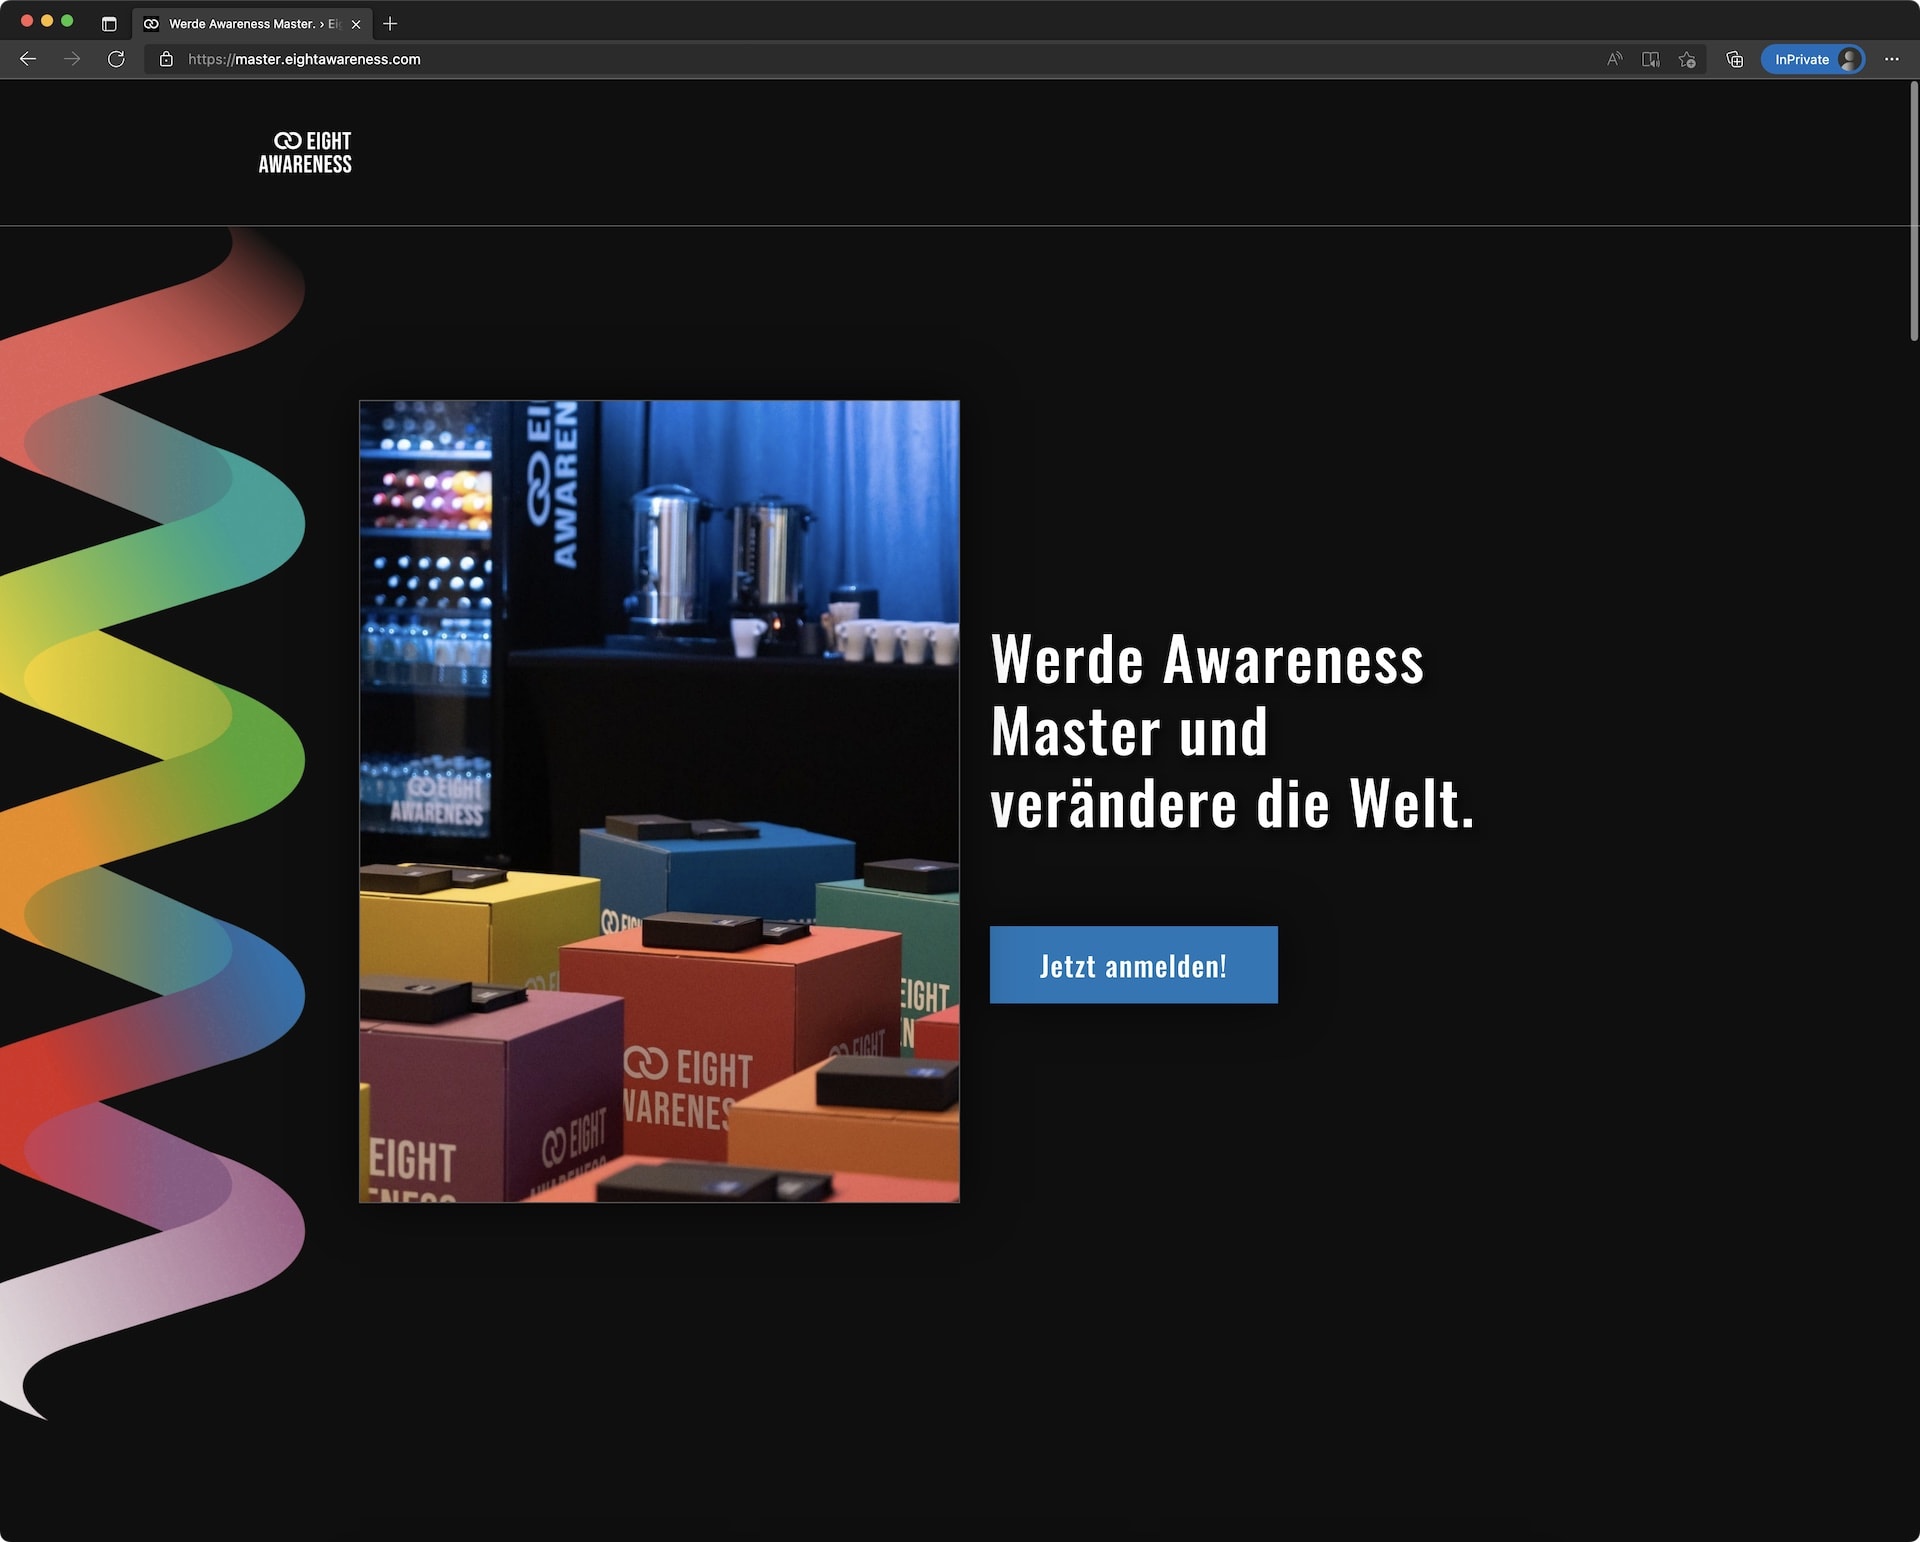Click the colorful boxes event photo
The height and width of the screenshot is (1542, 1920).
(659, 801)
